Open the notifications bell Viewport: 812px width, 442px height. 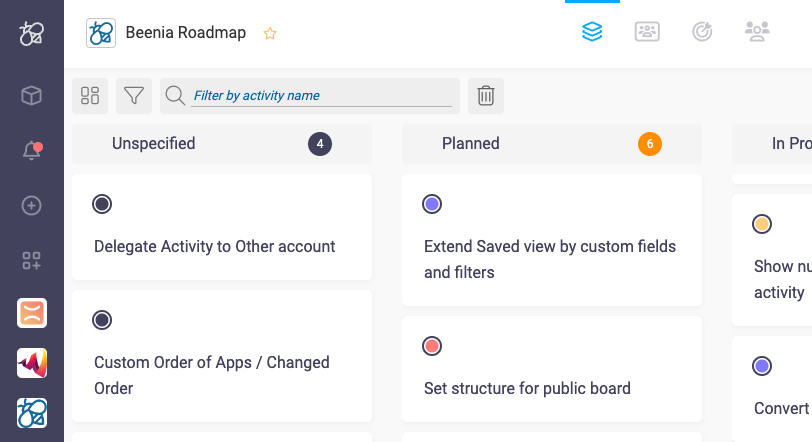(32, 151)
